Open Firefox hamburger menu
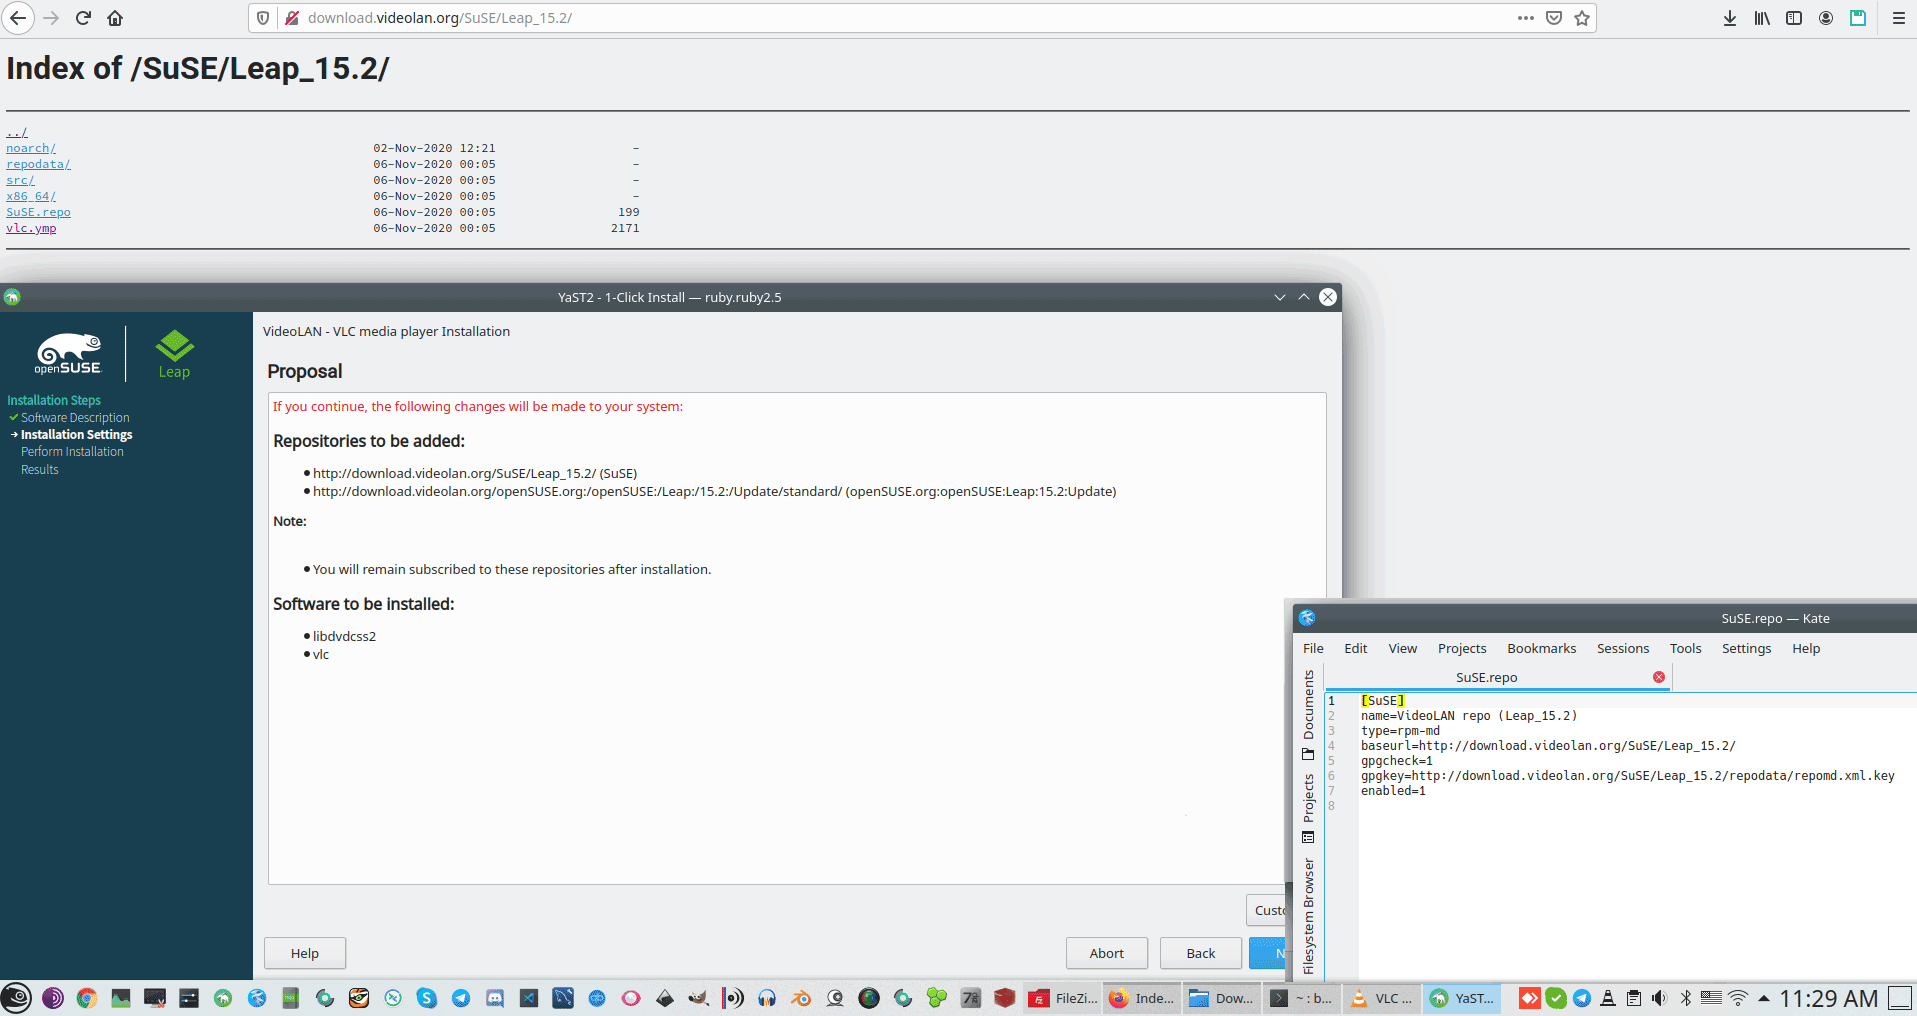This screenshot has width=1917, height=1016. 1898,18
